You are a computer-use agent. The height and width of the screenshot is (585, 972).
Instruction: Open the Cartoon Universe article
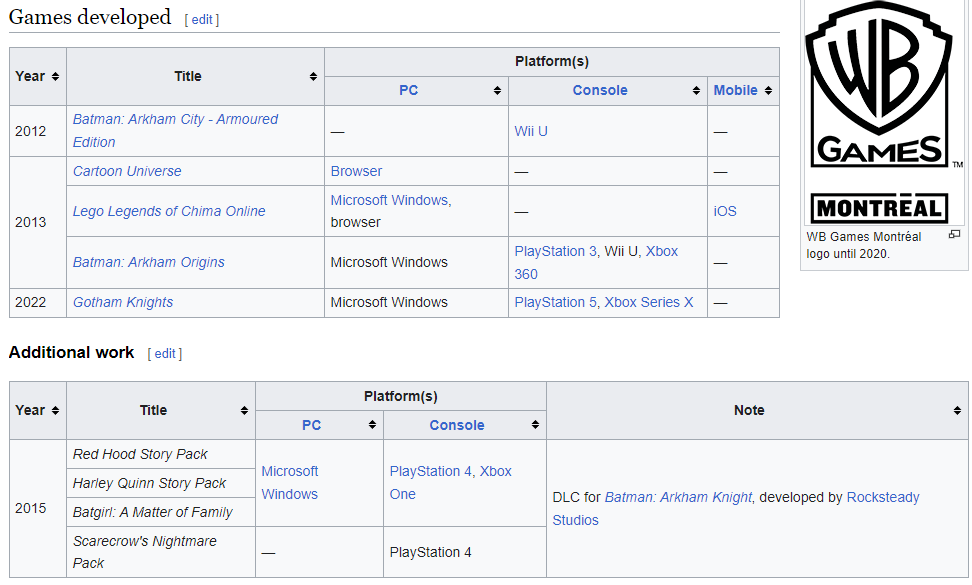(x=127, y=171)
